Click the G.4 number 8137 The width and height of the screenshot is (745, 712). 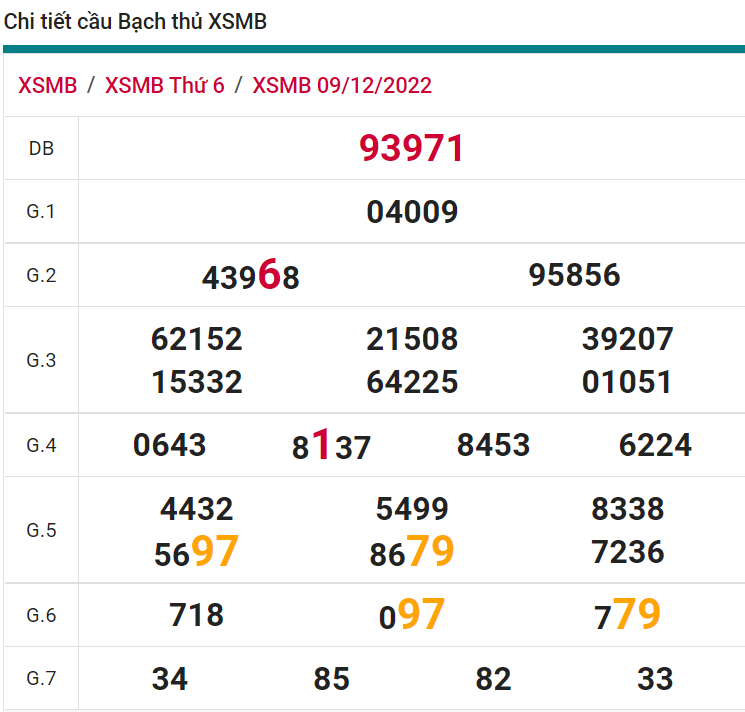pos(331,446)
